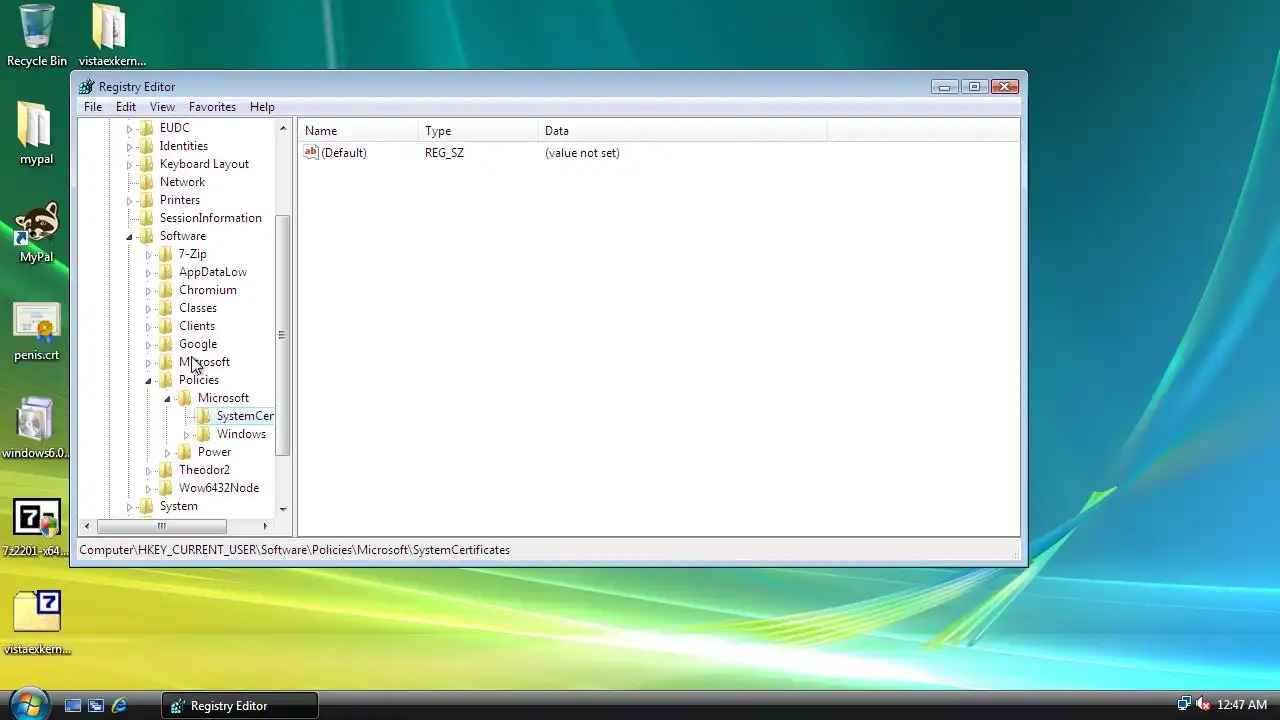
Task: Click the muted volume tray icon
Action: (1203, 704)
